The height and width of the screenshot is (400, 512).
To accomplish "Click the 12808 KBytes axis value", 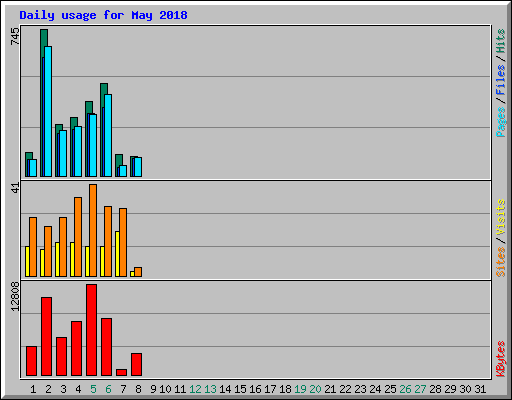I will click(x=15, y=296).
